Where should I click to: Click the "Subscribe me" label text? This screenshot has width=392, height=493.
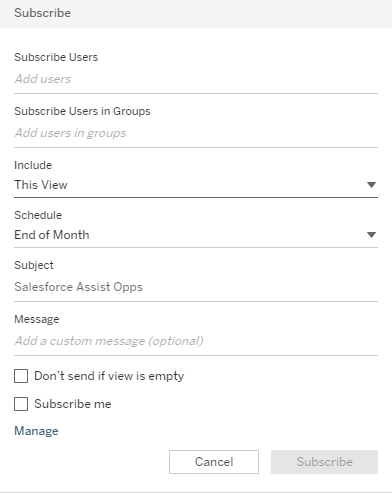(x=73, y=404)
